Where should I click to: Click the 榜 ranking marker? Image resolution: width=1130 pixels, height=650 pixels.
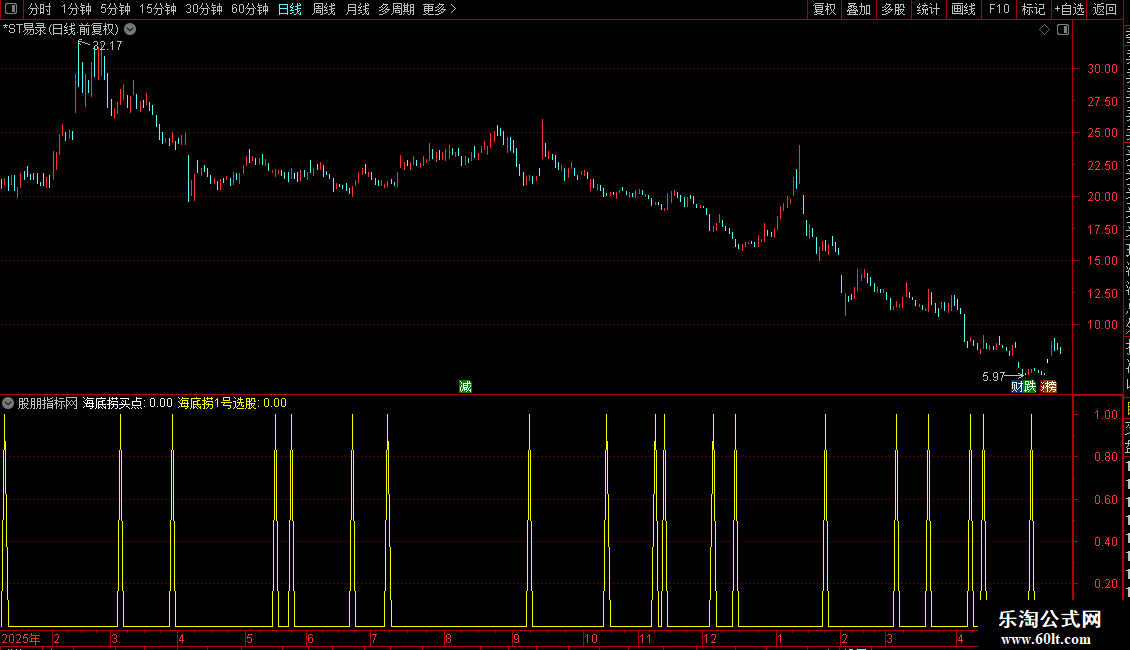pyautogui.click(x=1049, y=387)
